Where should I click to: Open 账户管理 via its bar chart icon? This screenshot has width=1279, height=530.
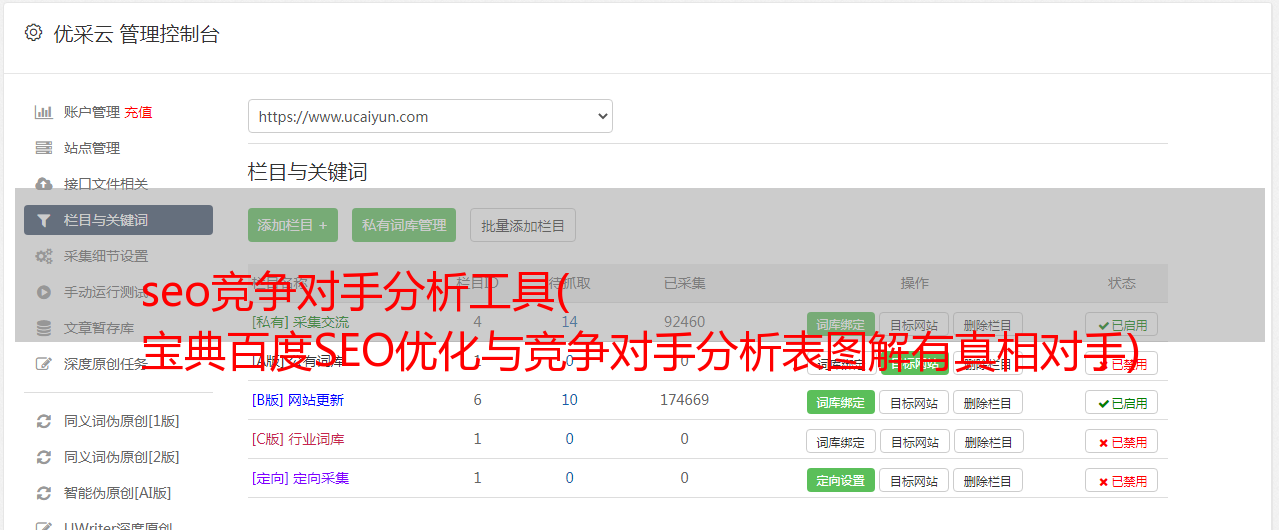[44, 112]
